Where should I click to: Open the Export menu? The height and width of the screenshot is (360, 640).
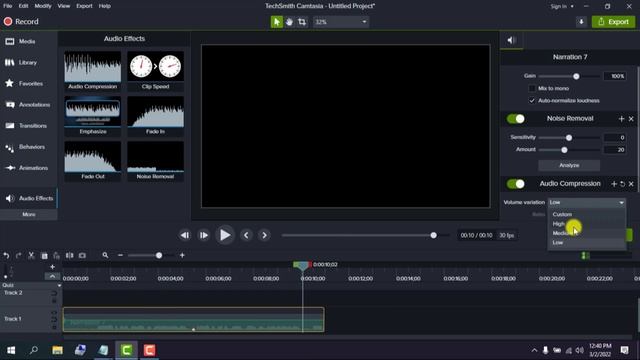point(84,6)
